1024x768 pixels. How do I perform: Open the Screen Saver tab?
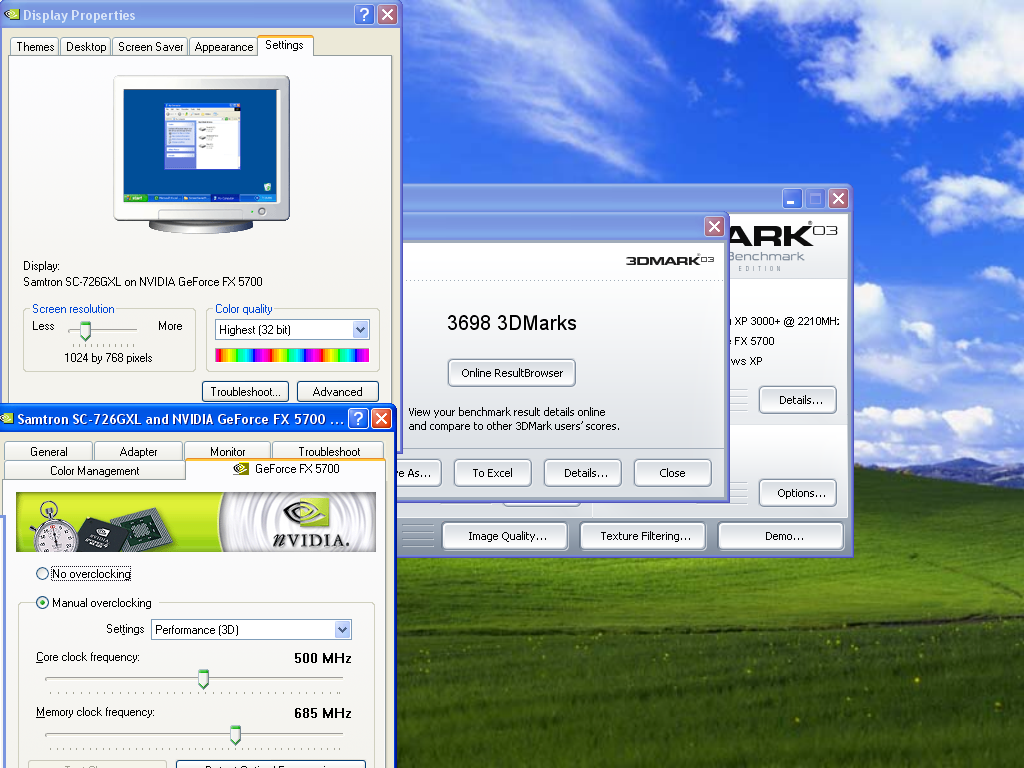pos(151,47)
